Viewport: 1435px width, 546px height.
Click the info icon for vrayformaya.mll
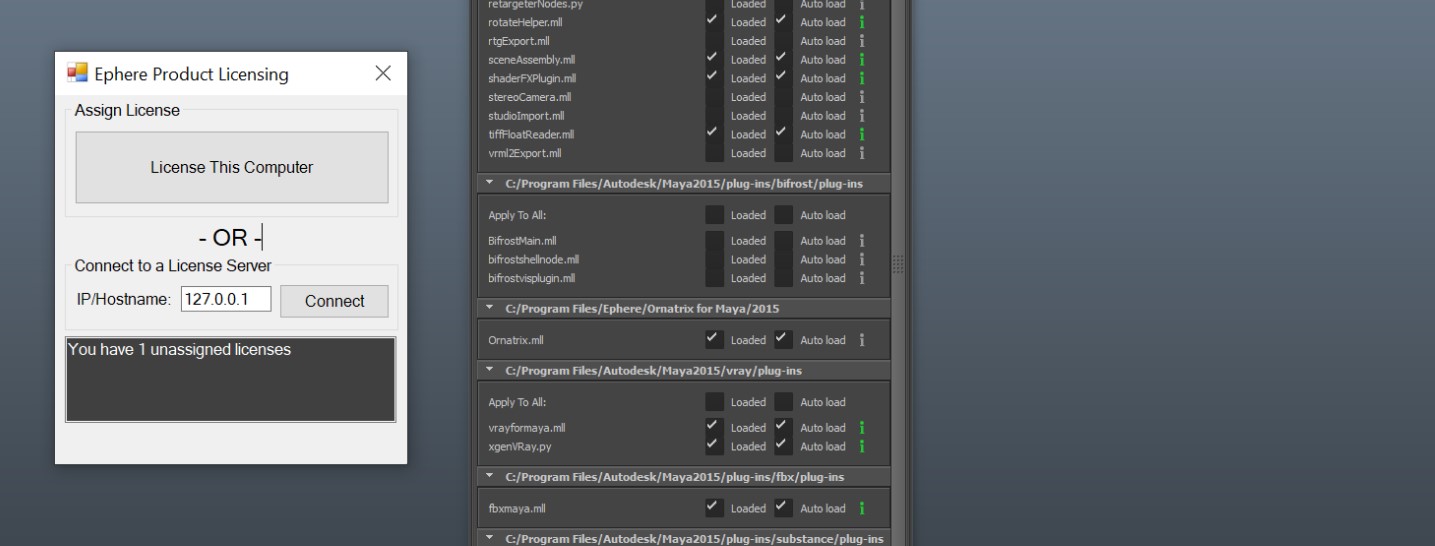click(862, 428)
